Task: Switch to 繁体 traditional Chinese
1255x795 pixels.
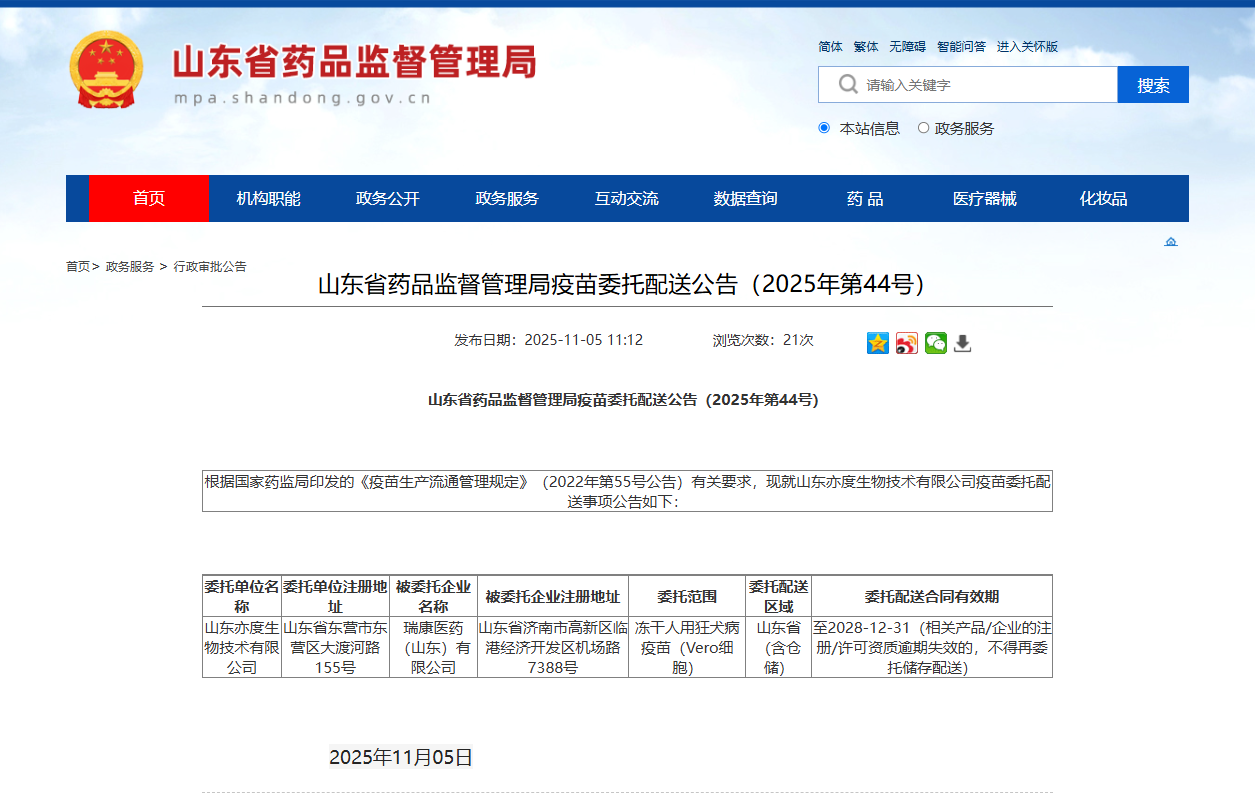Action: point(866,47)
